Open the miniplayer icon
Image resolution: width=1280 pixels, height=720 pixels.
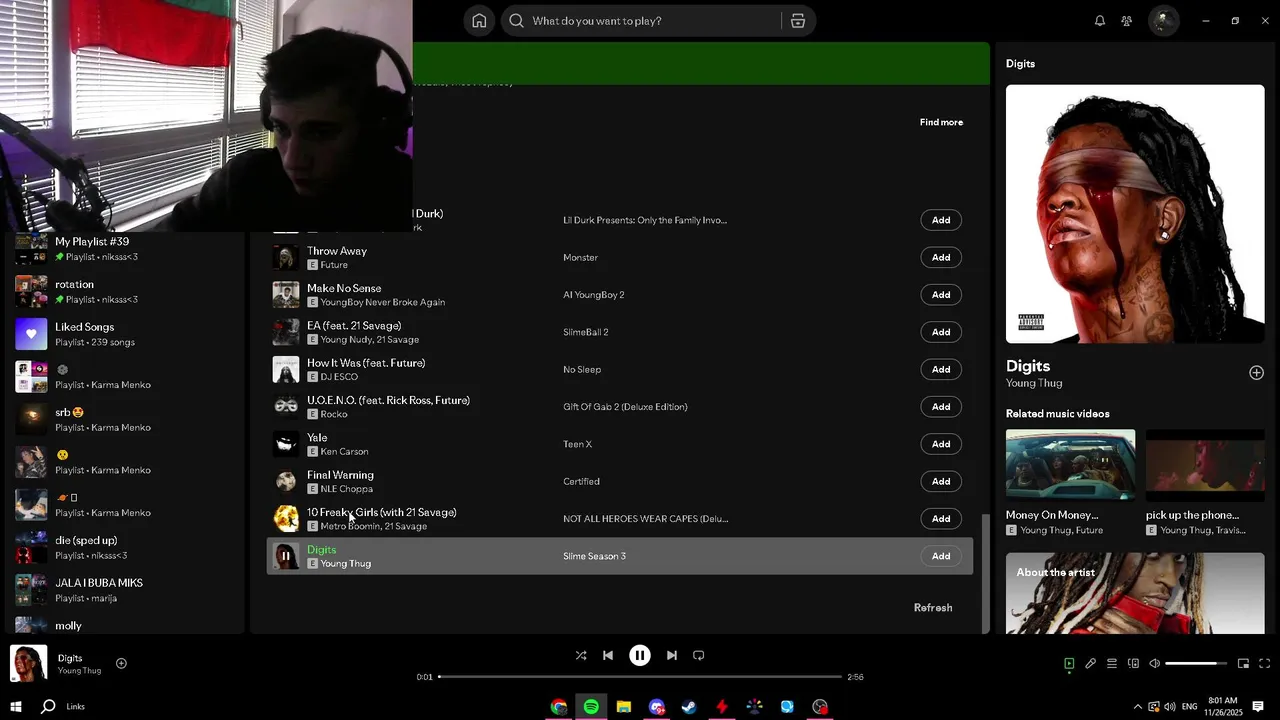point(1243,664)
